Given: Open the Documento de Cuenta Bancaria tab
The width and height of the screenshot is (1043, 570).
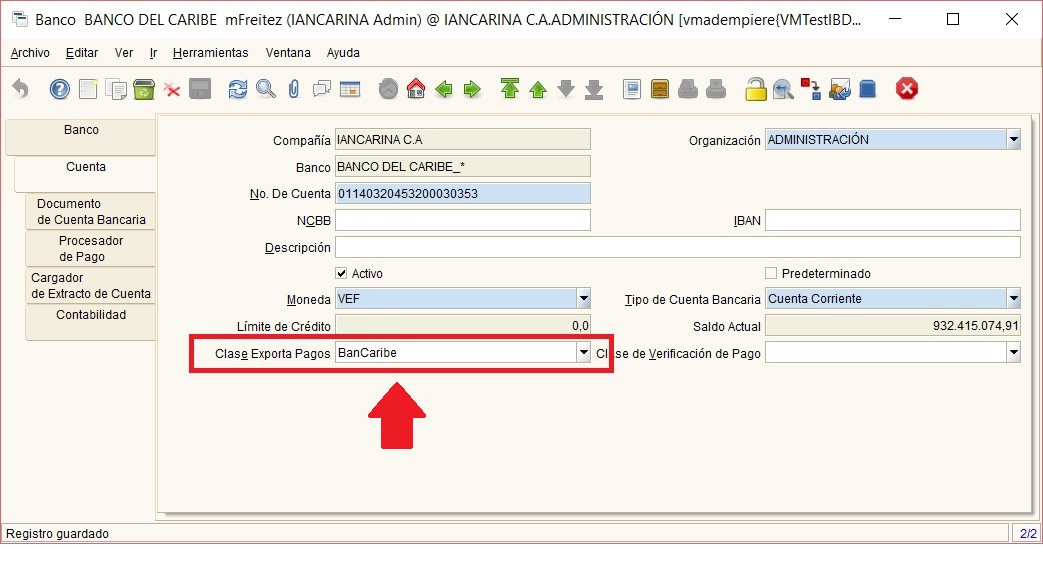Looking at the screenshot, I should [90, 212].
